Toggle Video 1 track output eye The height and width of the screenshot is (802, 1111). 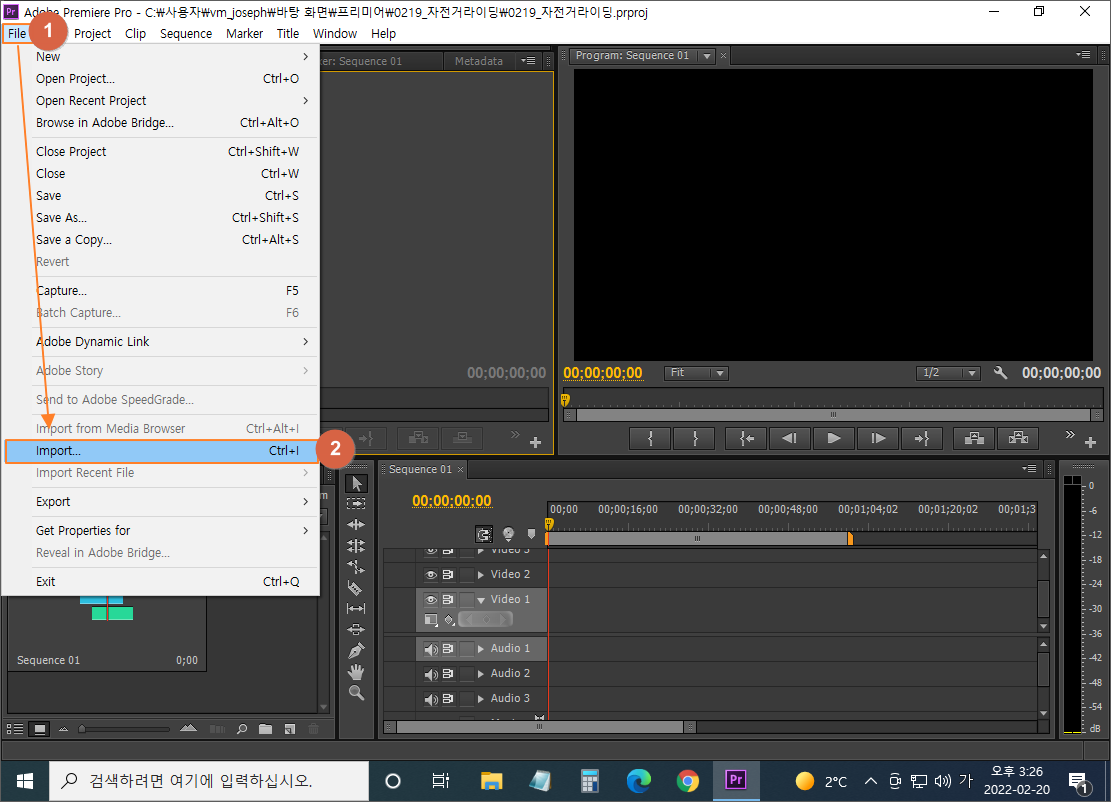431,599
